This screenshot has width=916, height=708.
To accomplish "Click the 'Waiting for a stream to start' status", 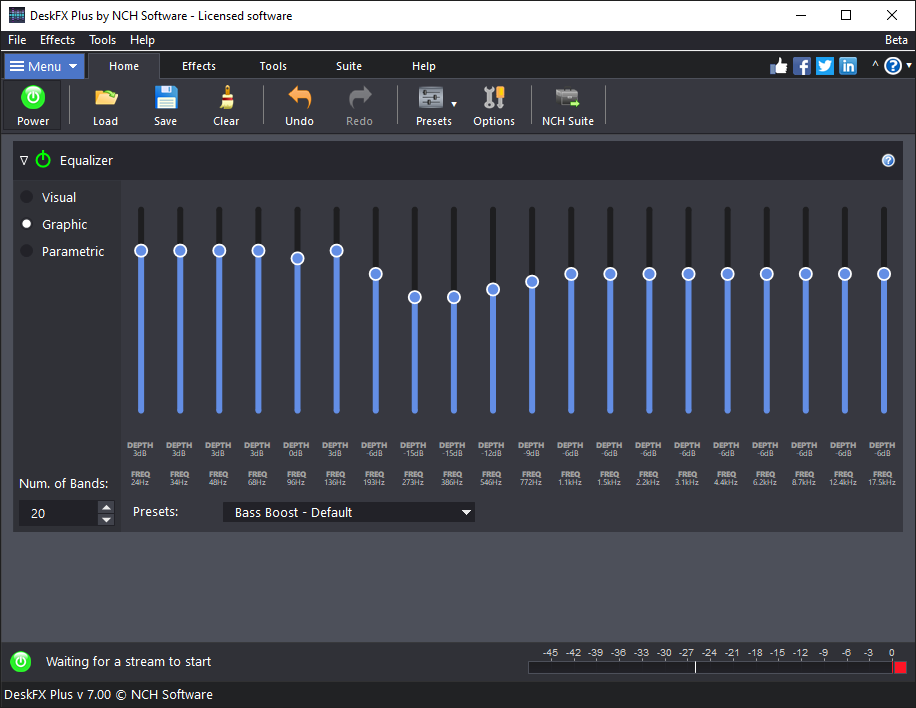I will coord(129,661).
